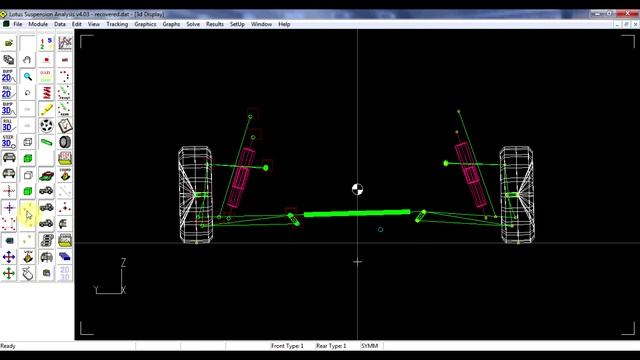This screenshot has width=640, height=360.
Task: Open the Solve menu
Action: tap(193, 24)
